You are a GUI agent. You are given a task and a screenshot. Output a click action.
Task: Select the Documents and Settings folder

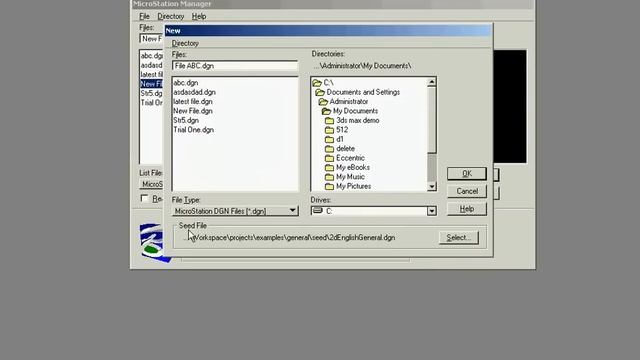coord(358,92)
